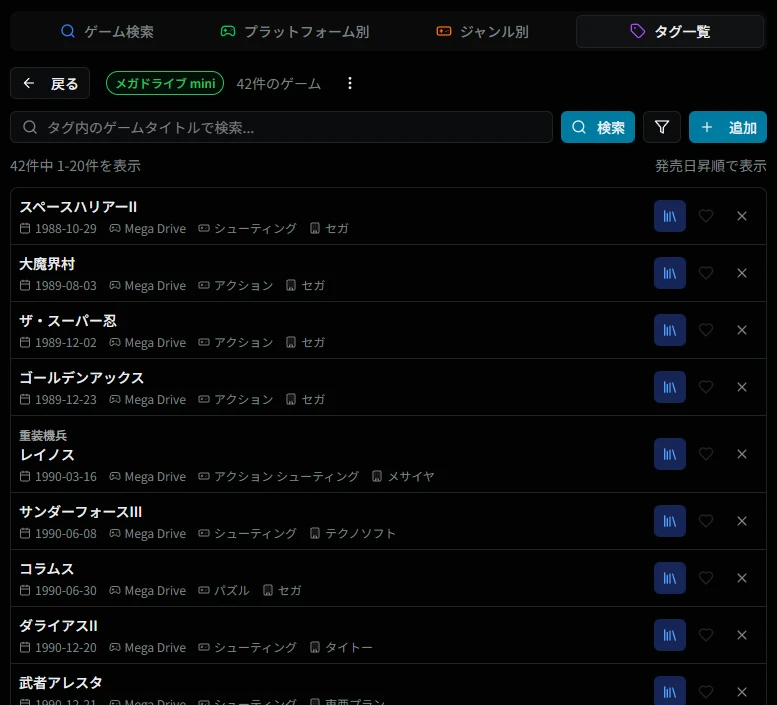Remove ダライアスII from tag

pos(742,635)
